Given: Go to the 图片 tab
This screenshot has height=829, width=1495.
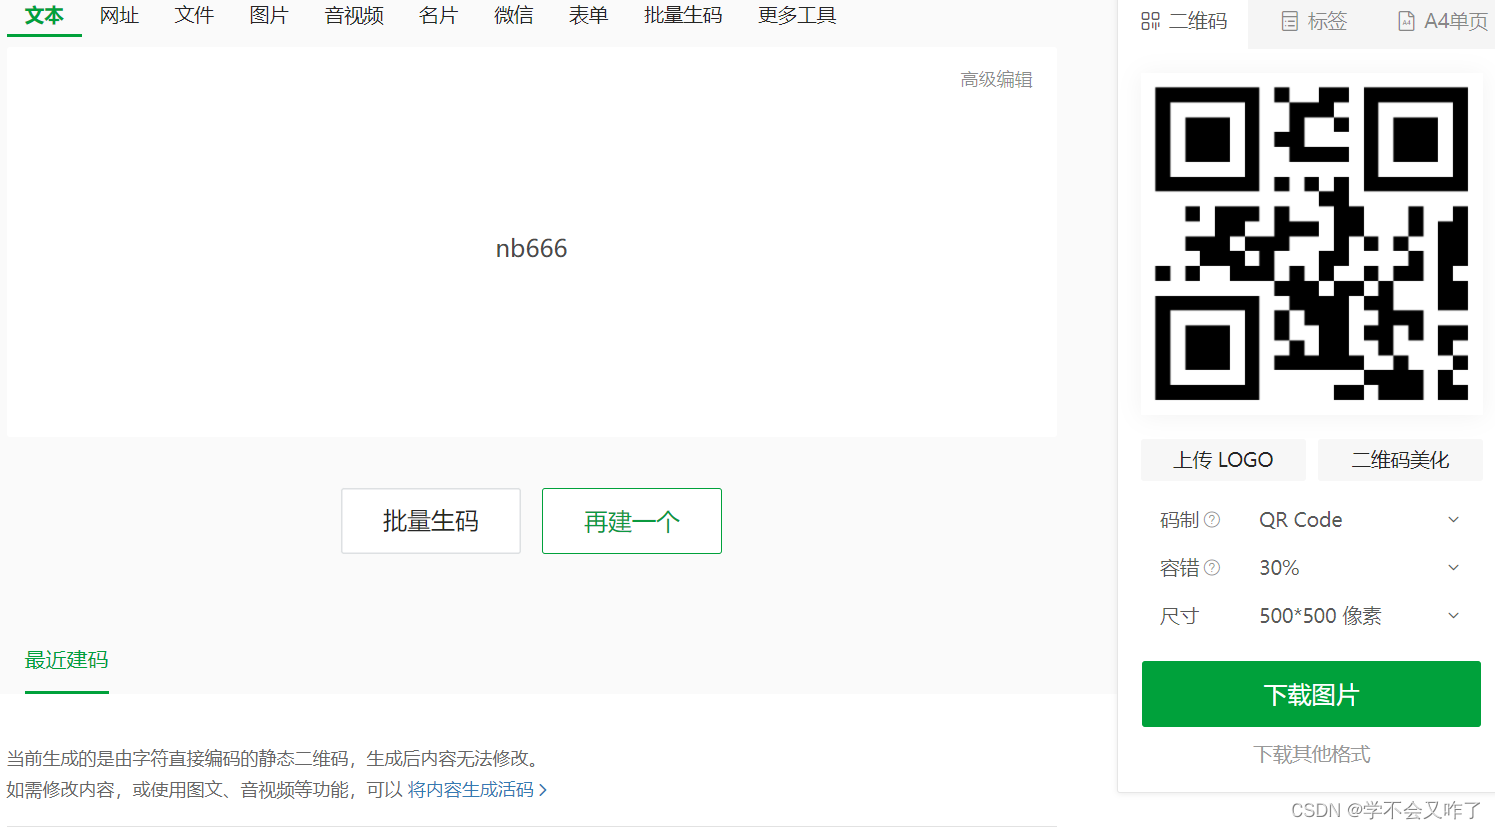Looking at the screenshot, I should pos(269,16).
